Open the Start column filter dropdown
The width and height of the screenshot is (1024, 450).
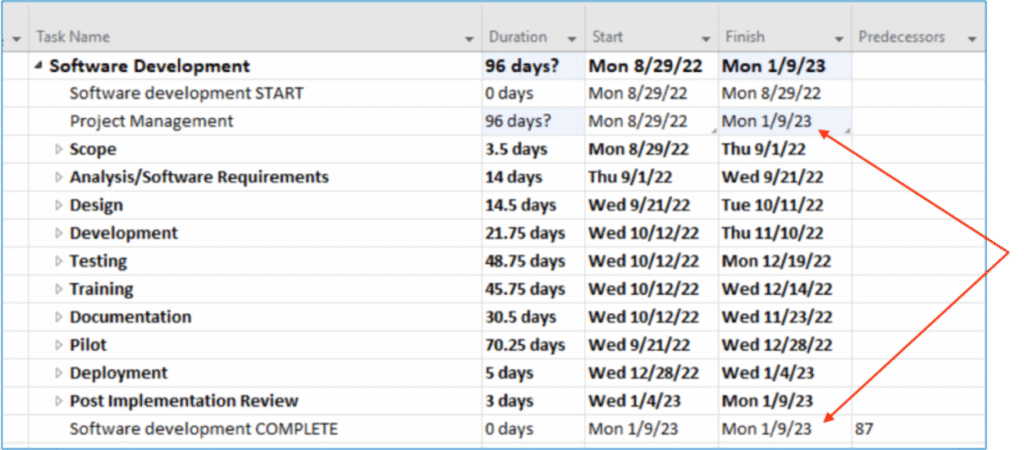click(x=706, y=38)
